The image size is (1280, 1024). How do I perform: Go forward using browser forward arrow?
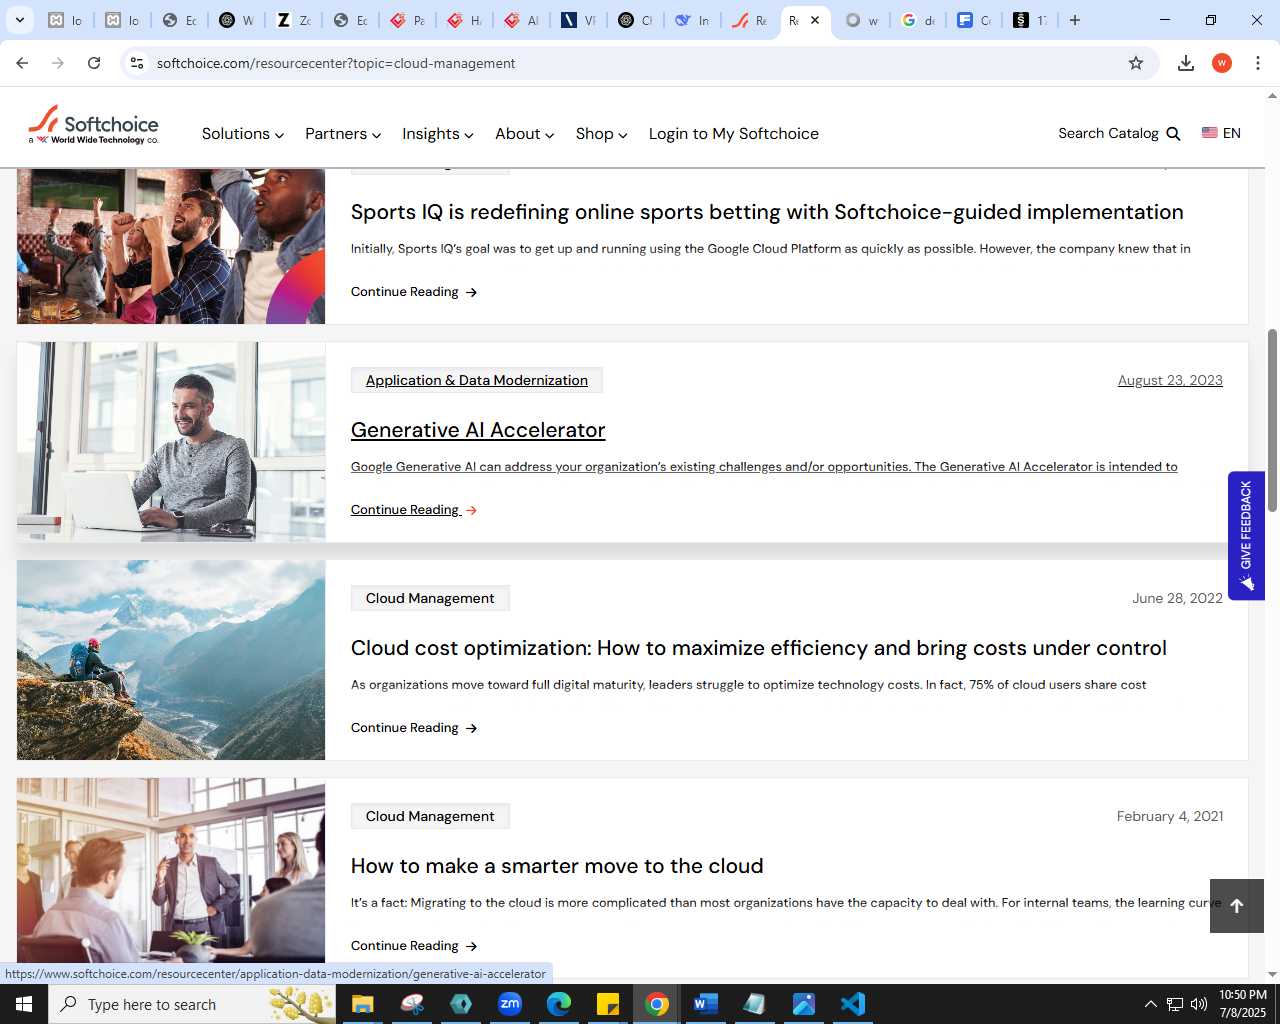pos(58,63)
